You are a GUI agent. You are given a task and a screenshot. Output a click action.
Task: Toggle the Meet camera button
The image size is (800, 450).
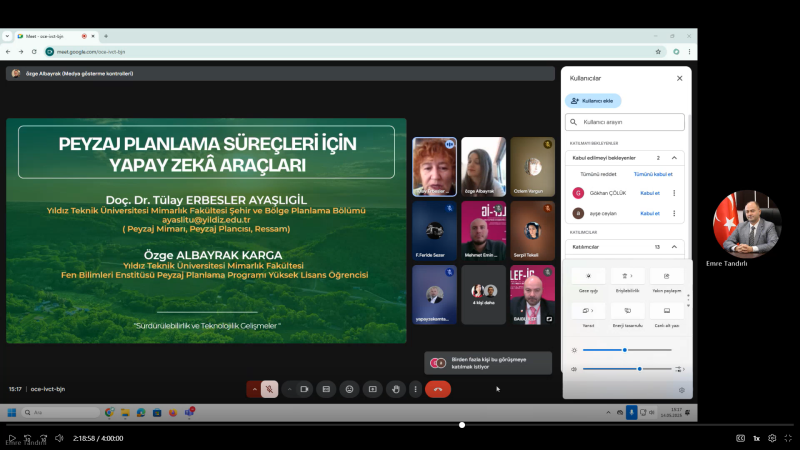[x=304, y=389]
